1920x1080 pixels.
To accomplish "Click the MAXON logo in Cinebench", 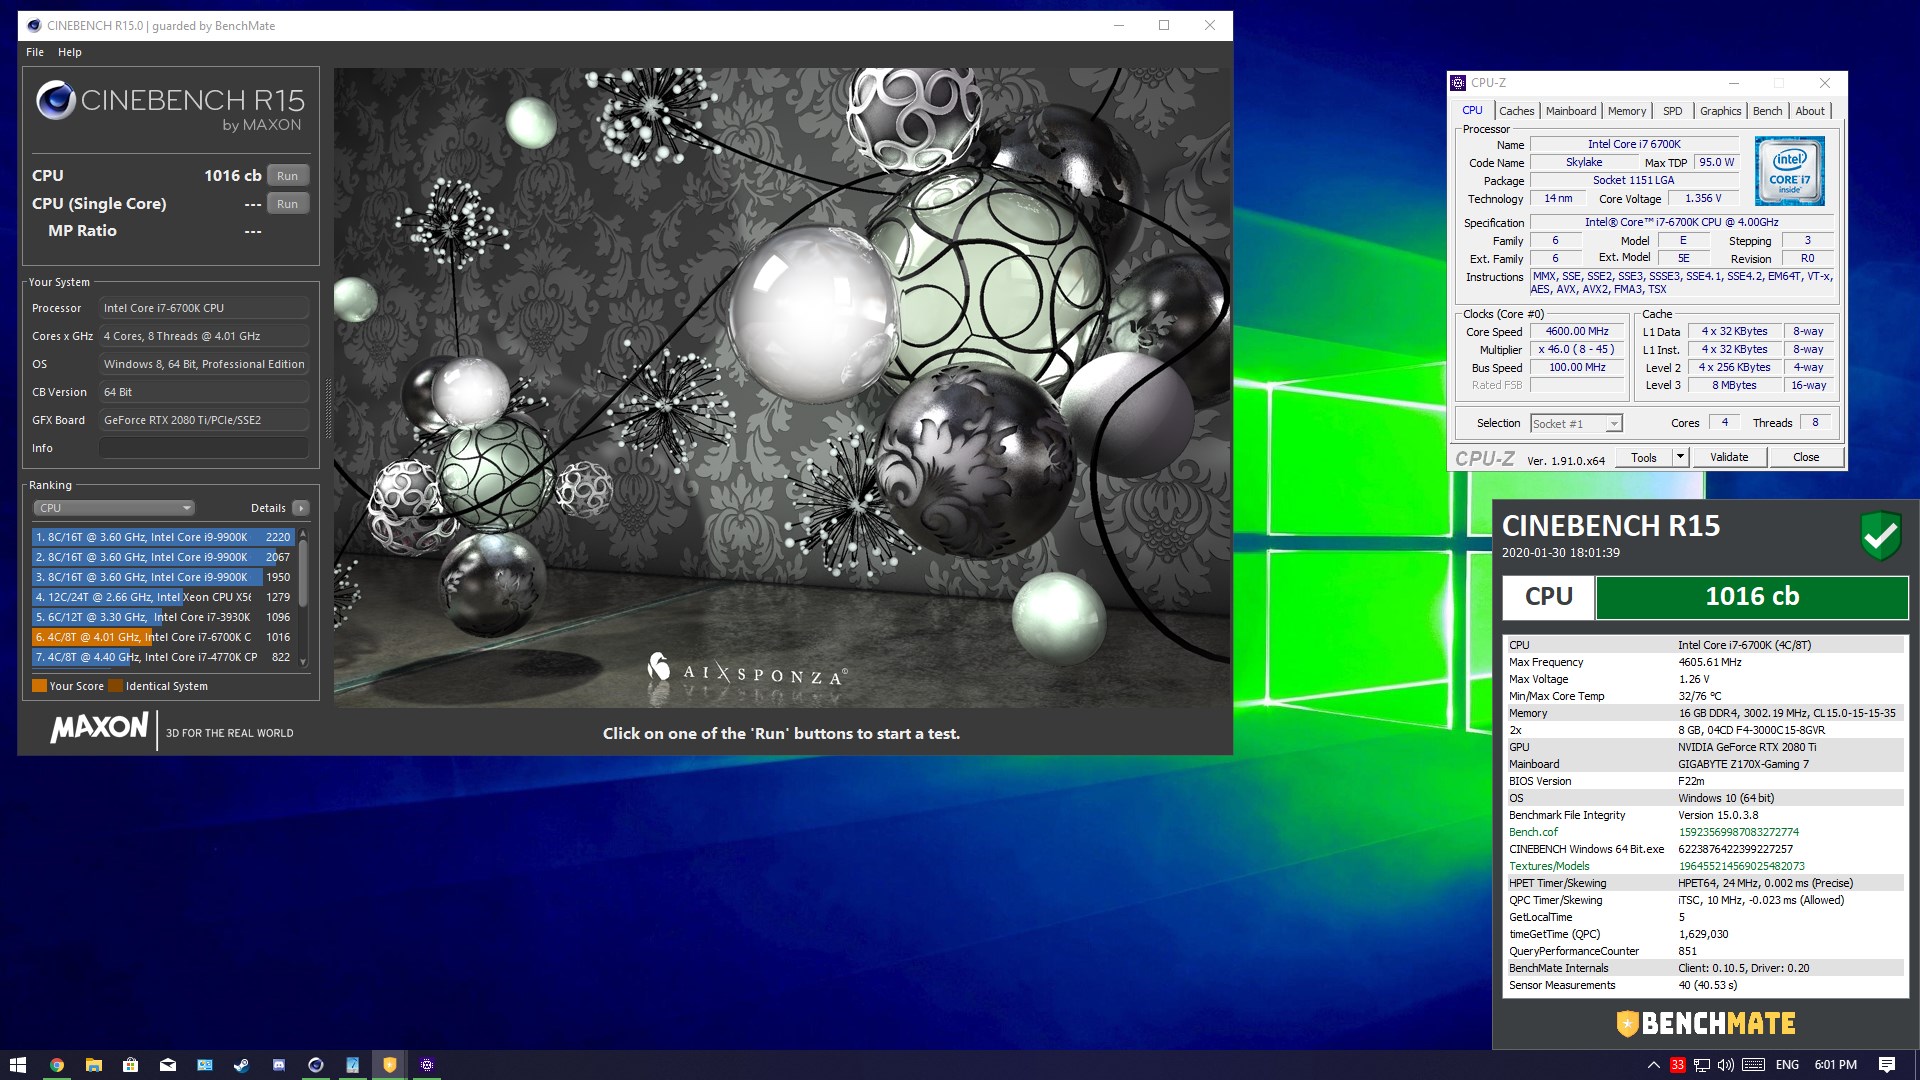I will (100, 728).
